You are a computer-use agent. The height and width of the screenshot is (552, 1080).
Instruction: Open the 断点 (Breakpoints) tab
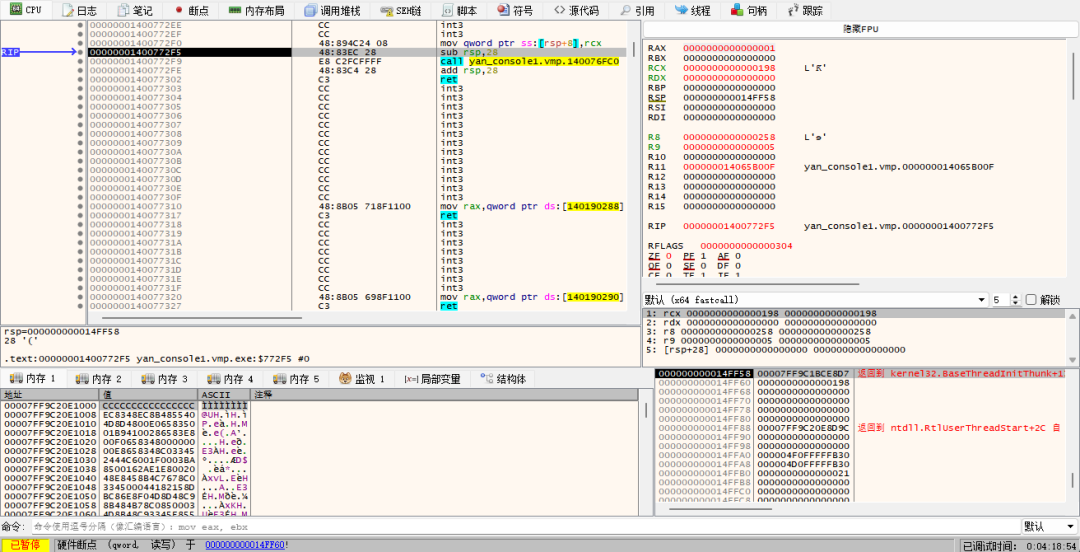click(x=191, y=10)
